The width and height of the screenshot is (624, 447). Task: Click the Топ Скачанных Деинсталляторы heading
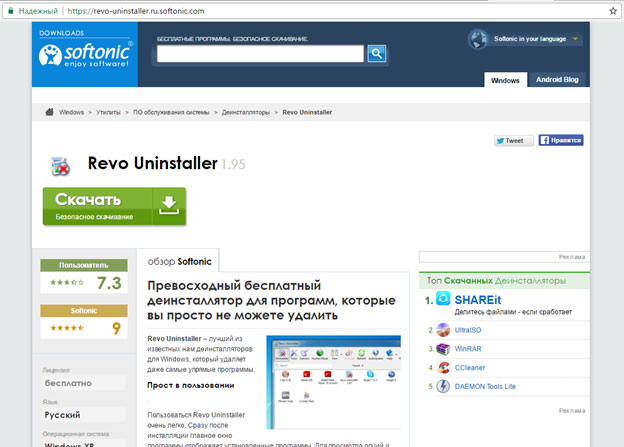coord(496,281)
